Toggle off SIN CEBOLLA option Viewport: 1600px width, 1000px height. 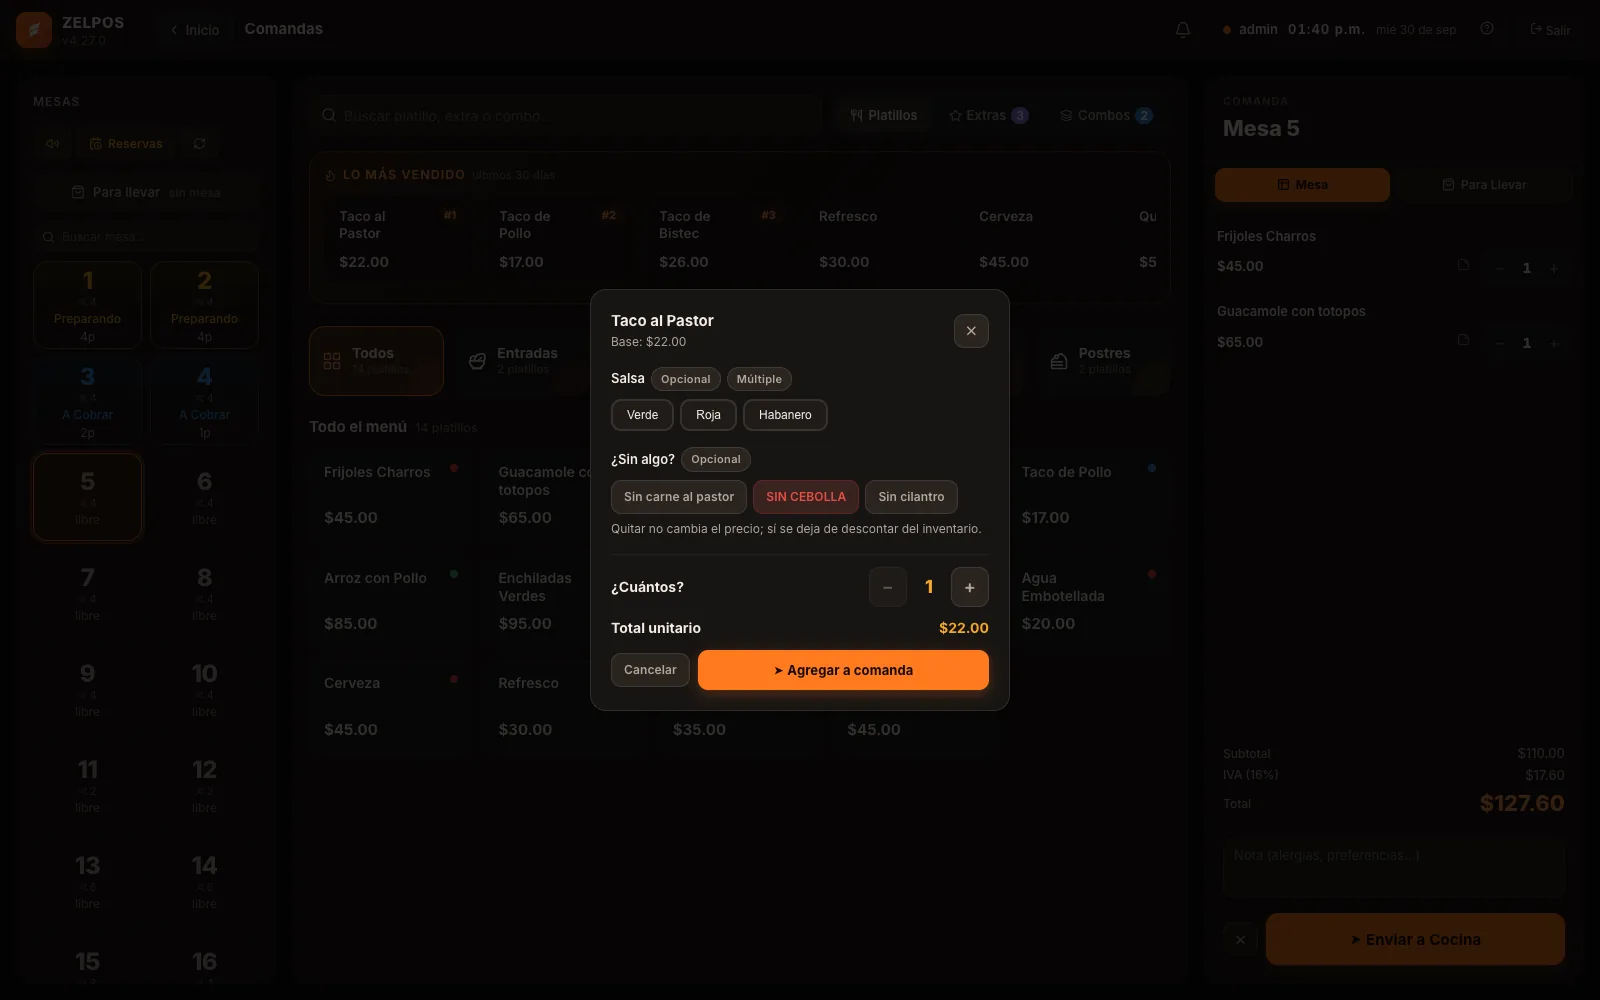pos(806,497)
